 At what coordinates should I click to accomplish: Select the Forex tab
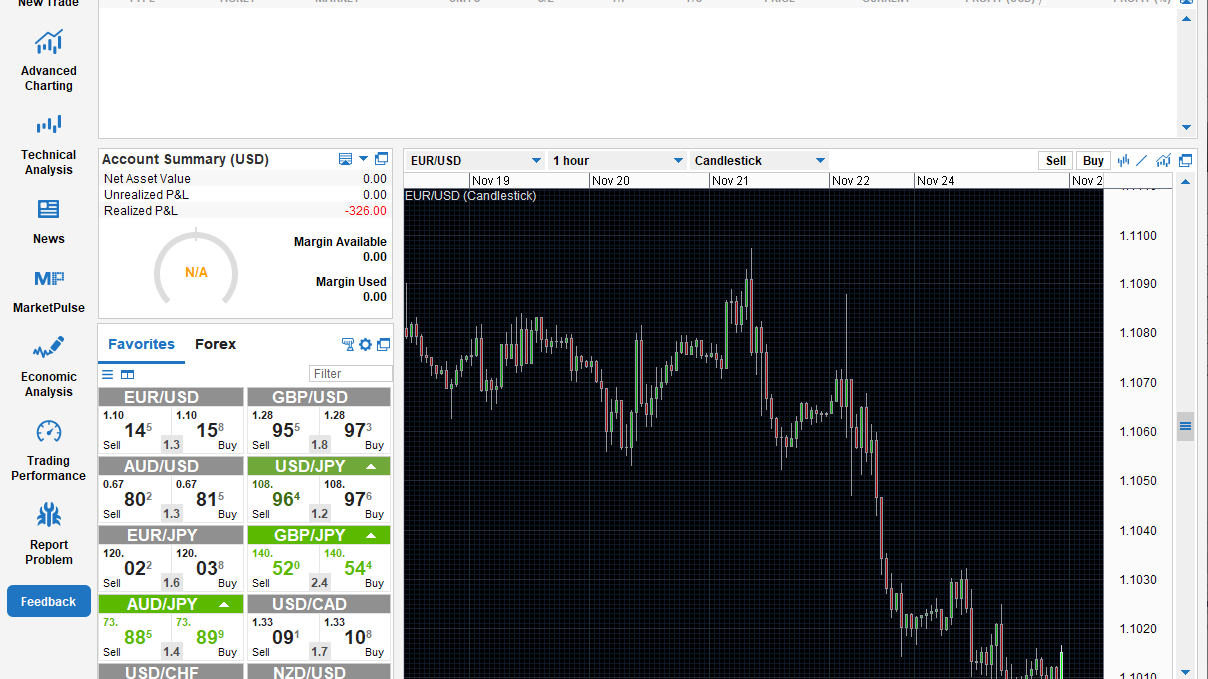coord(215,344)
